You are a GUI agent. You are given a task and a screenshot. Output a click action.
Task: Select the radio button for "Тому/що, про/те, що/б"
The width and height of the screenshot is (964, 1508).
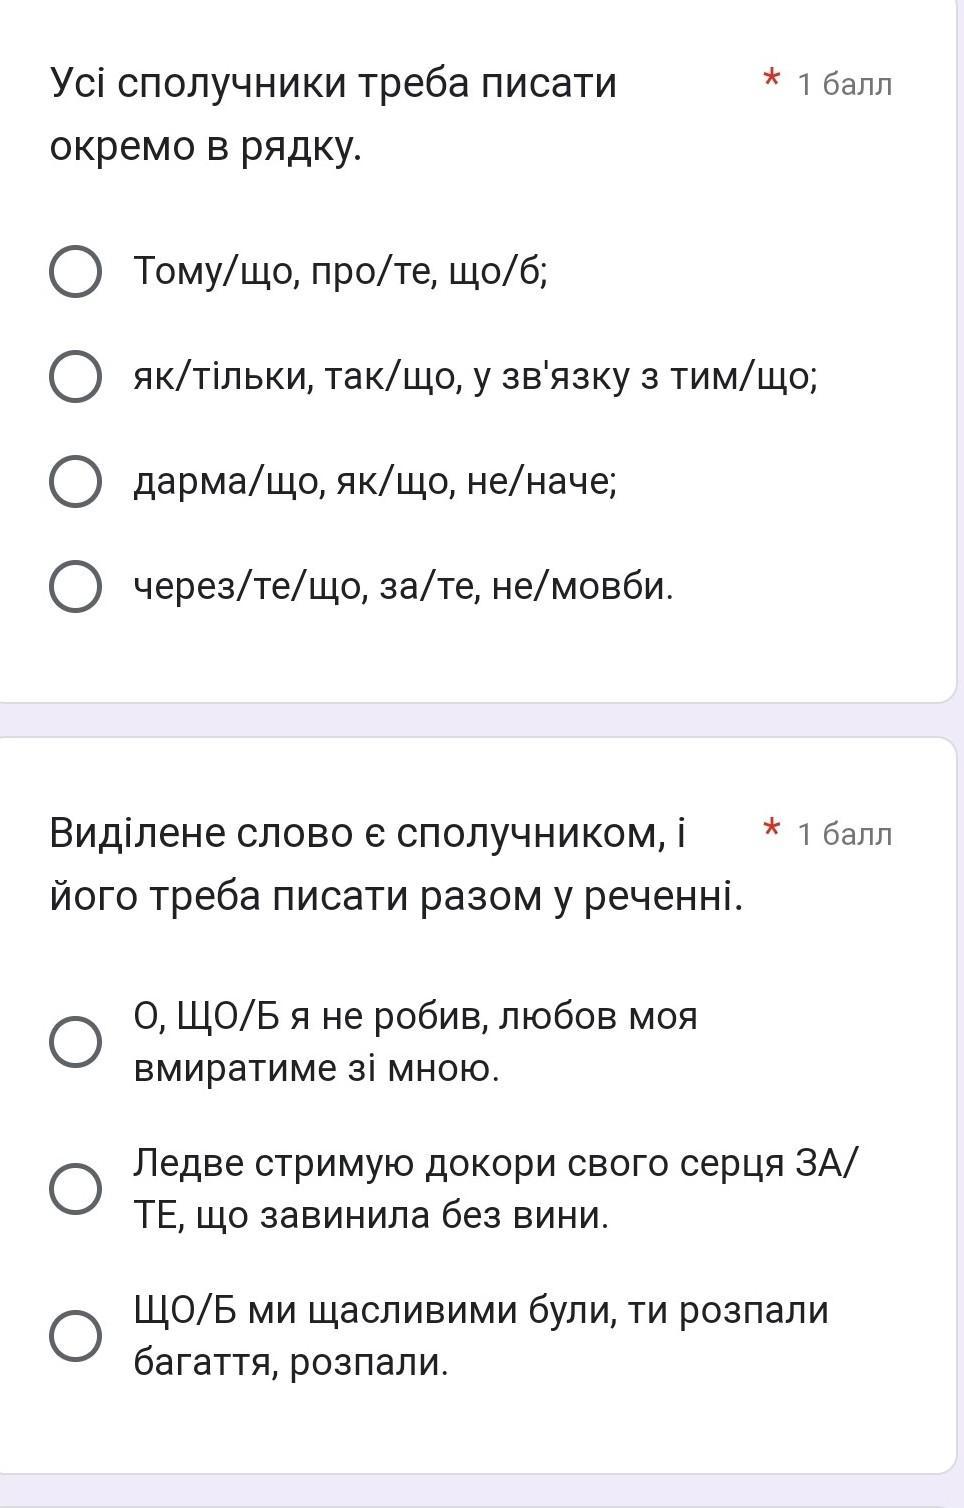pos(75,272)
